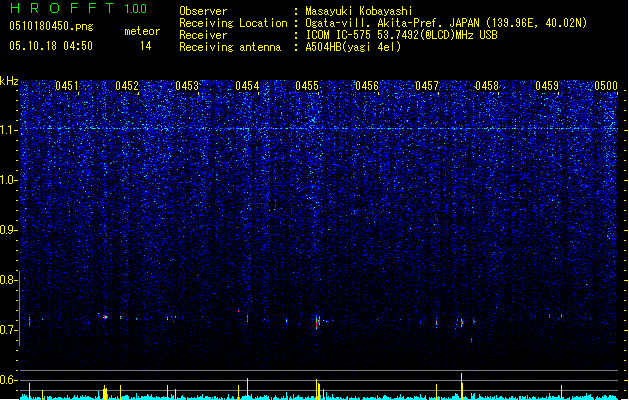Image resolution: width=629 pixels, height=400 pixels.
Task: Click the 0500 time marker
Action: coord(606,86)
